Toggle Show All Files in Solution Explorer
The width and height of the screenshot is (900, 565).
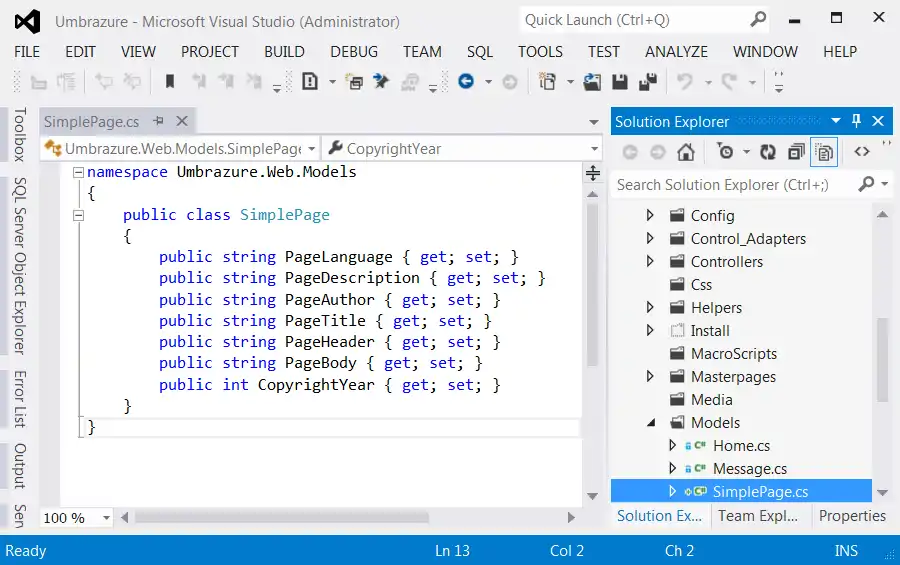(x=824, y=152)
